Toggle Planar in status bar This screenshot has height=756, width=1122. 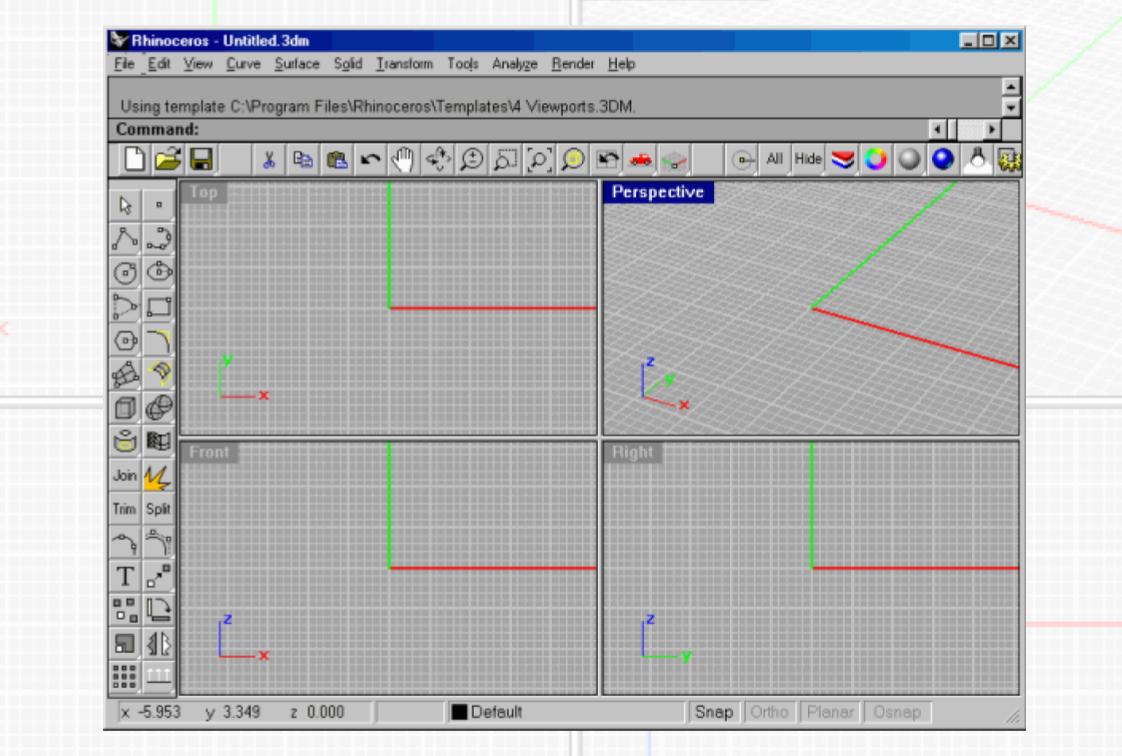coord(831,712)
